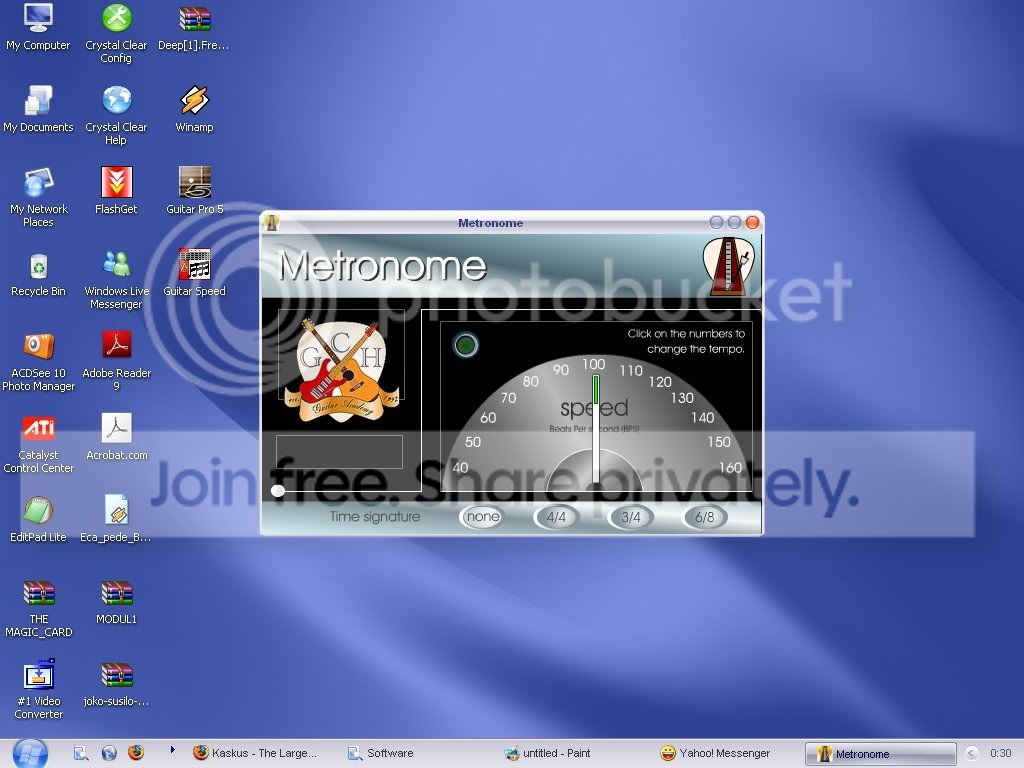Set tempo to 160 on the dial
This screenshot has height=768, width=1024.
[x=730, y=468]
